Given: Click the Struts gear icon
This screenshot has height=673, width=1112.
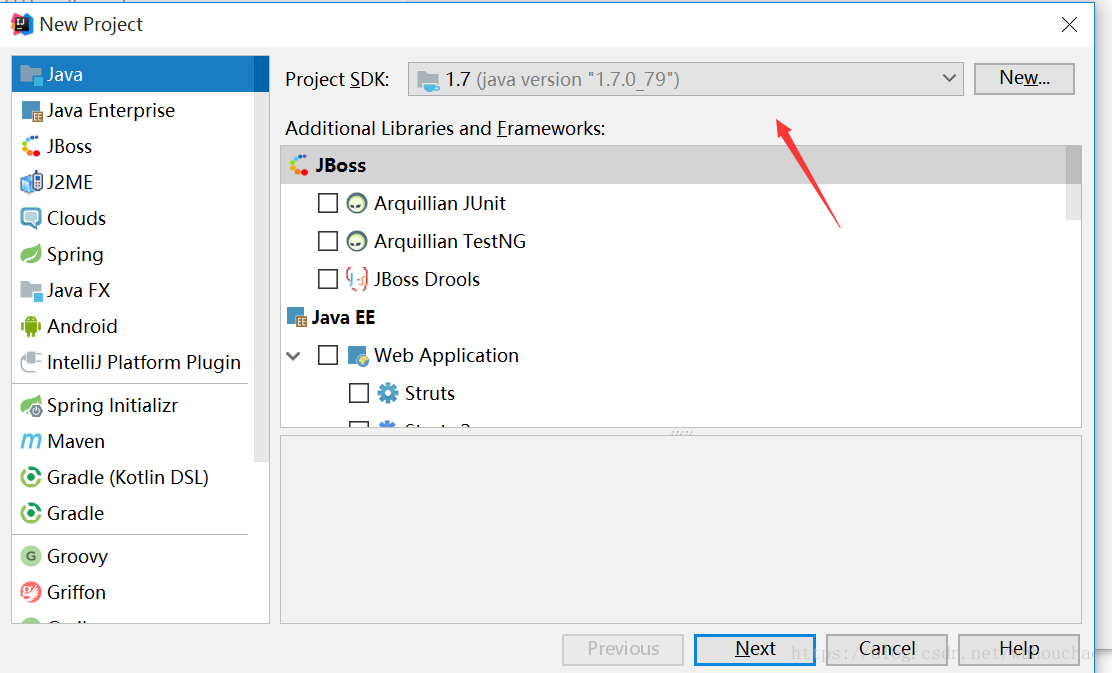Looking at the screenshot, I should coord(388,394).
